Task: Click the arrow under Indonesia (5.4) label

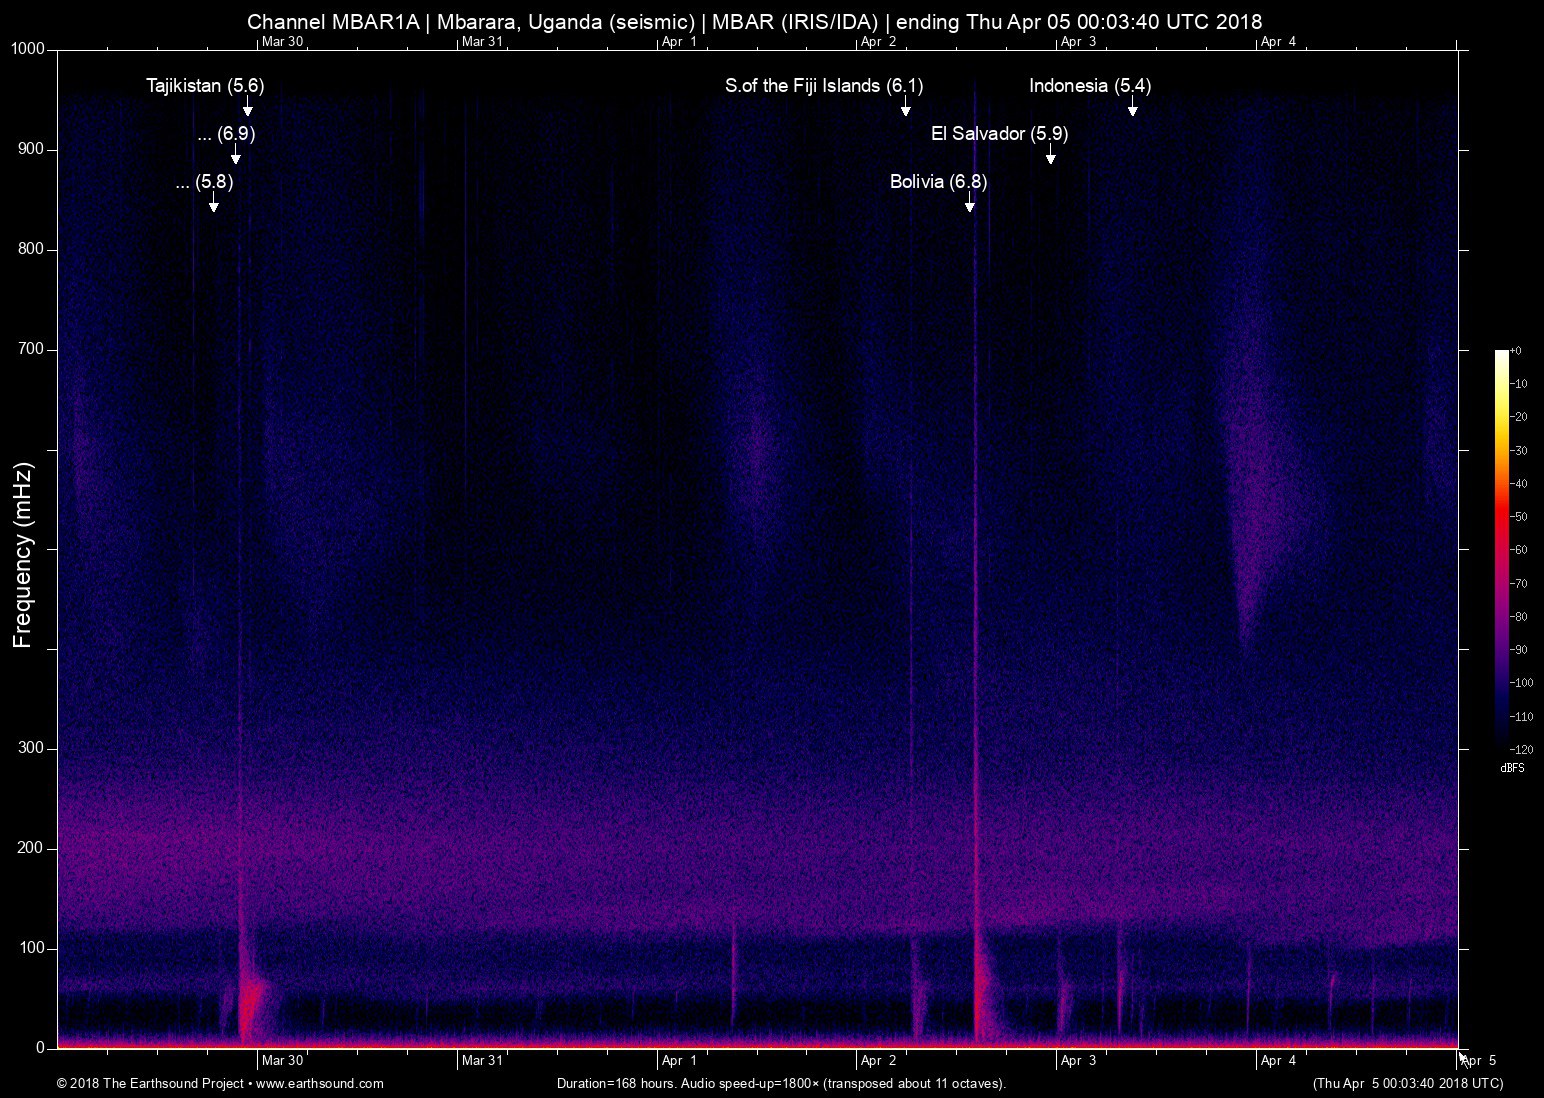Action: coord(1132,108)
